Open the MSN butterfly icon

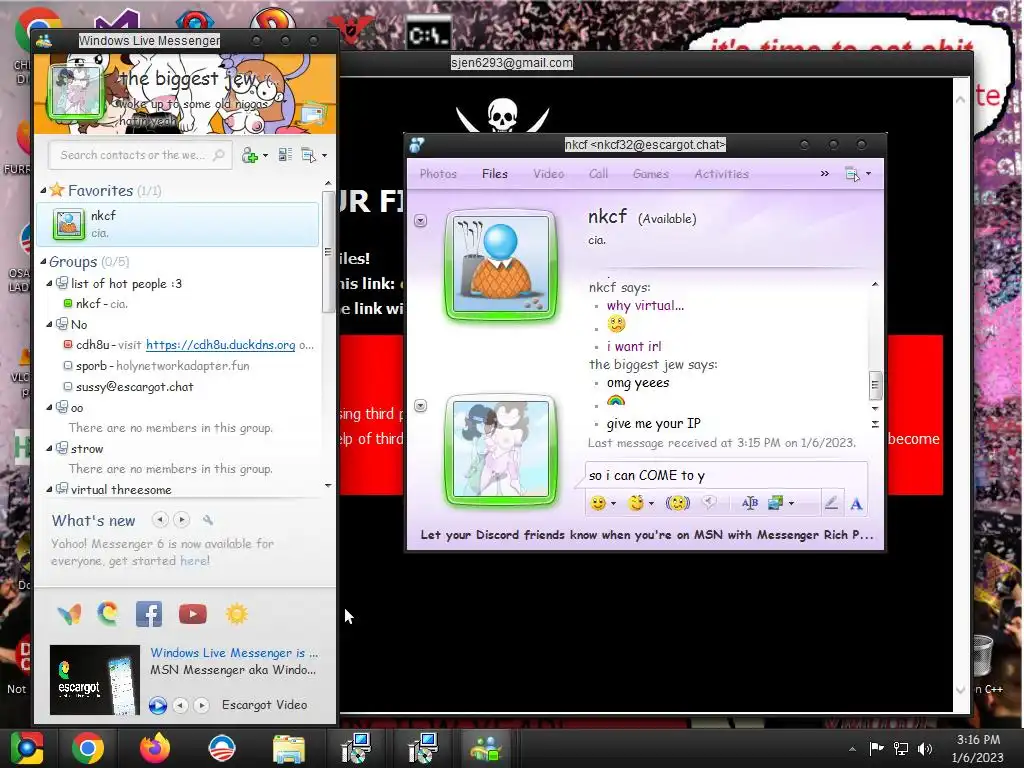(69, 614)
